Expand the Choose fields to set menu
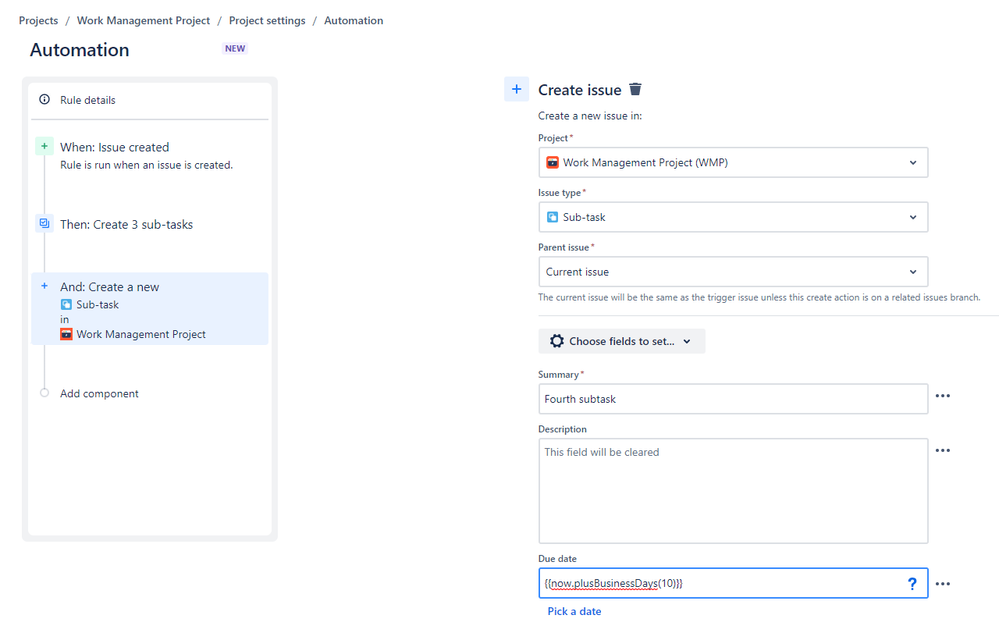This screenshot has width=999, height=626. tap(622, 341)
